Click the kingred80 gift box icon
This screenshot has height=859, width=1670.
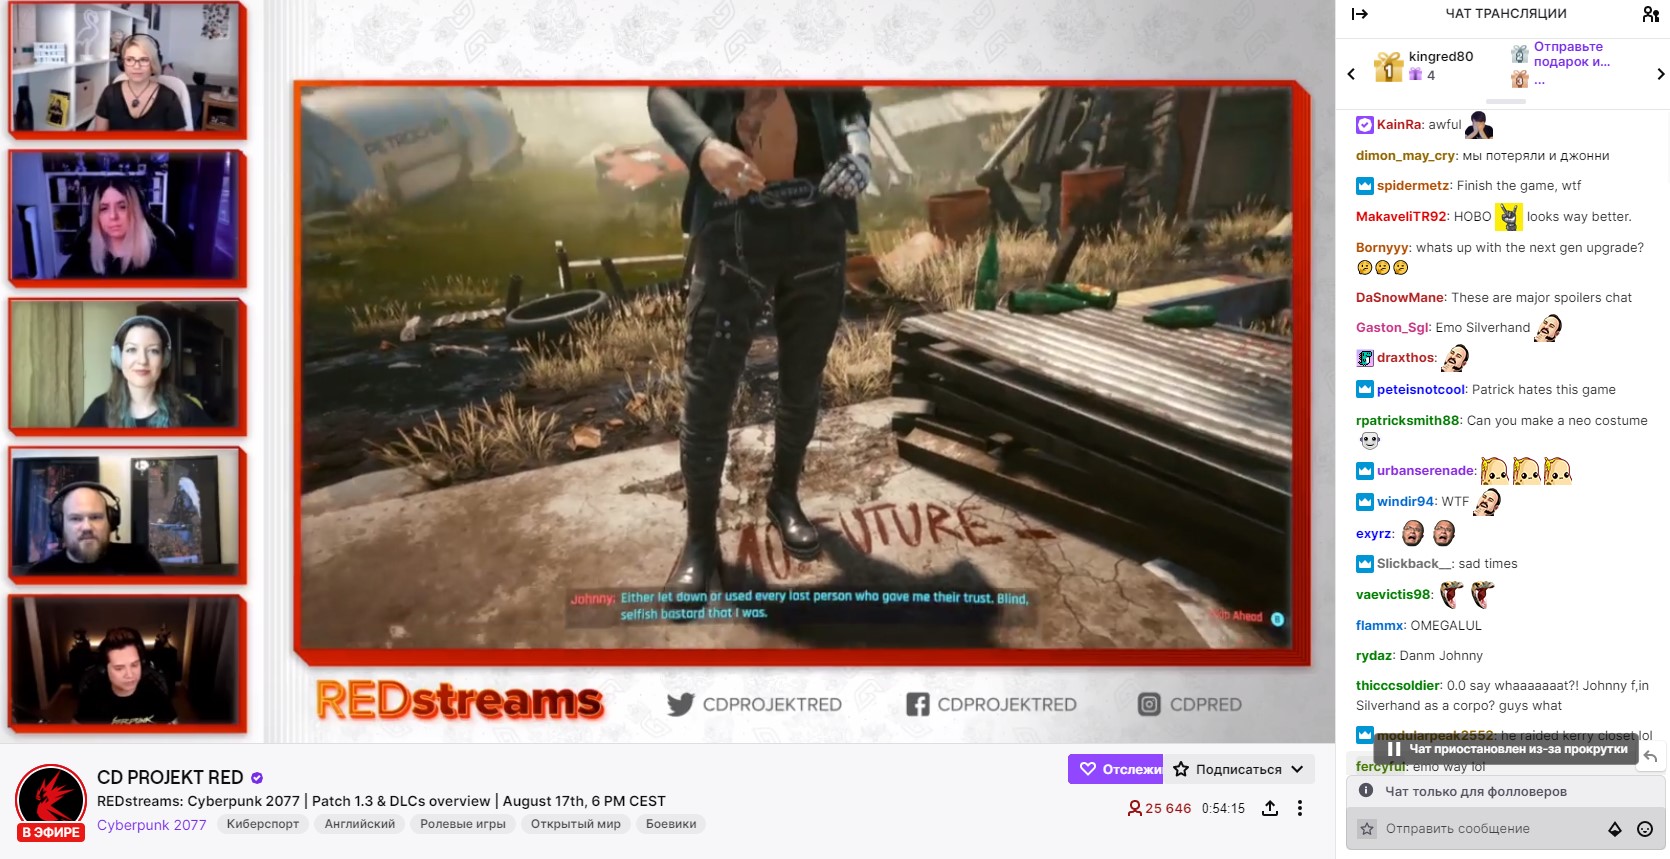tap(1388, 66)
